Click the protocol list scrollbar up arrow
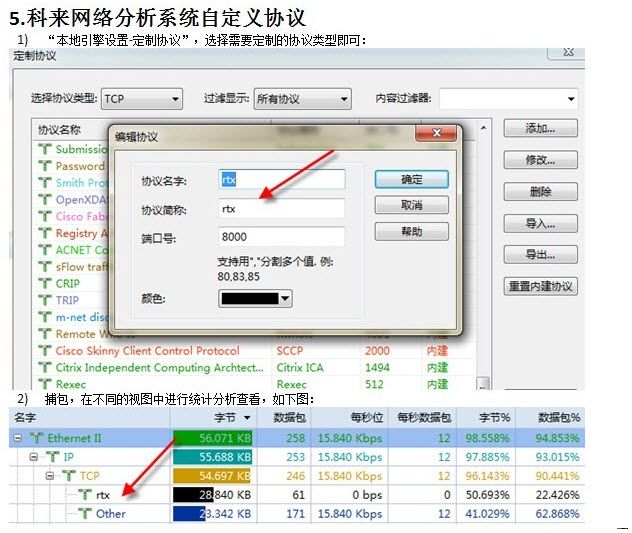The width and height of the screenshot is (632, 533). click(483, 128)
